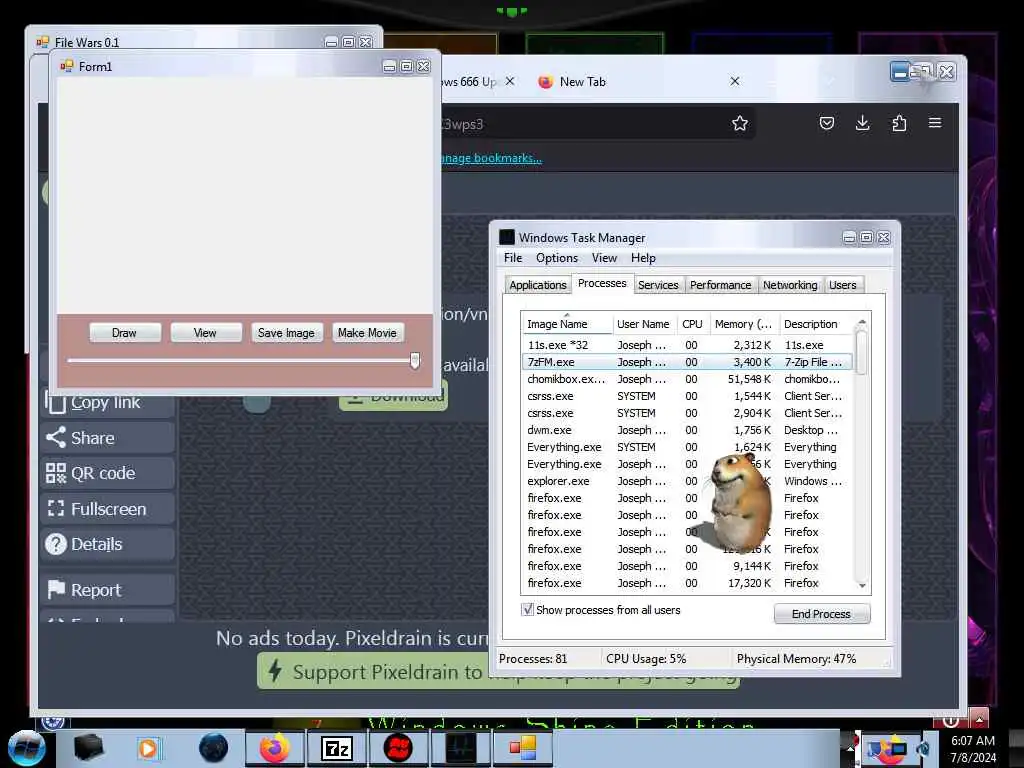This screenshot has width=1024, height=768.
Task: Open the media player taskbar icon
Action: tap(148, 748)
